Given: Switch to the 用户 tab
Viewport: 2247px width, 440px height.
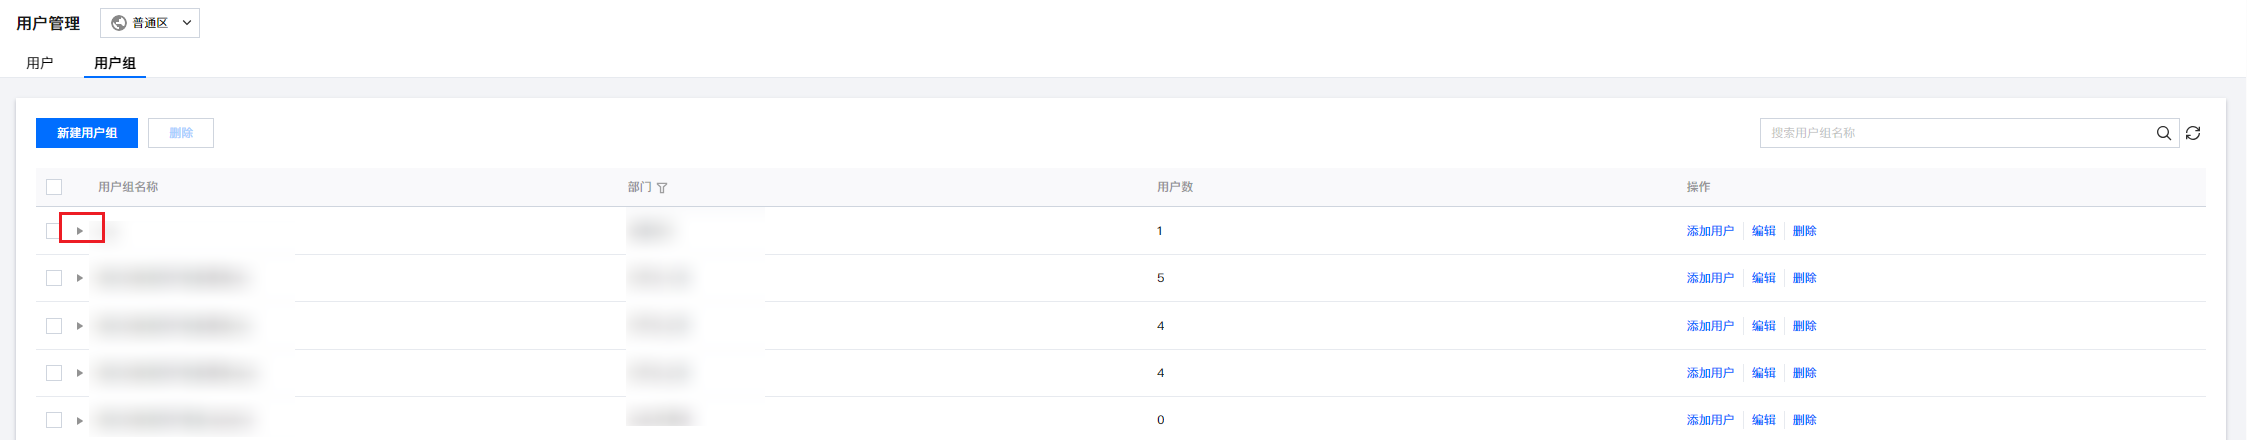Looking at the screenshot, I should [x=40, y=63].
